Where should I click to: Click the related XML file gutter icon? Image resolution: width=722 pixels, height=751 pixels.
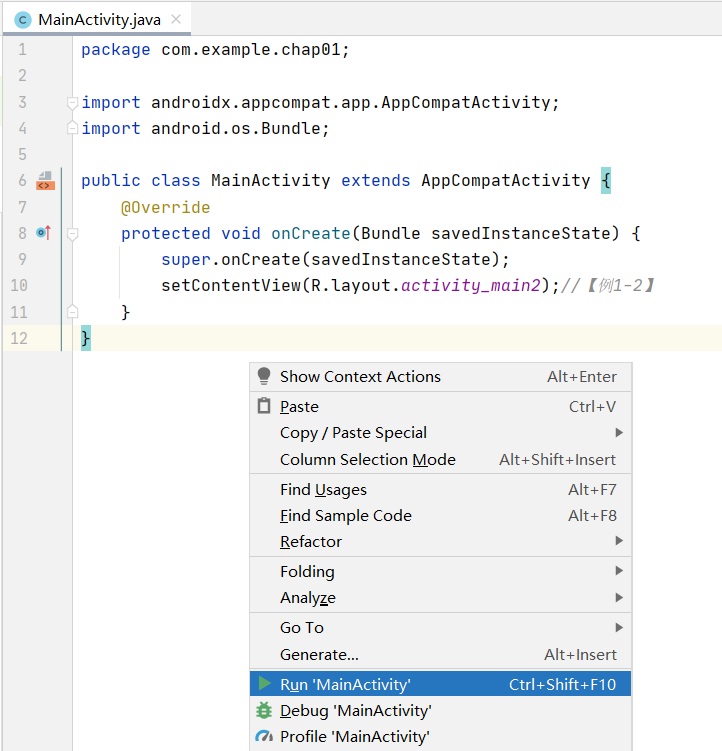pos(45,181)
